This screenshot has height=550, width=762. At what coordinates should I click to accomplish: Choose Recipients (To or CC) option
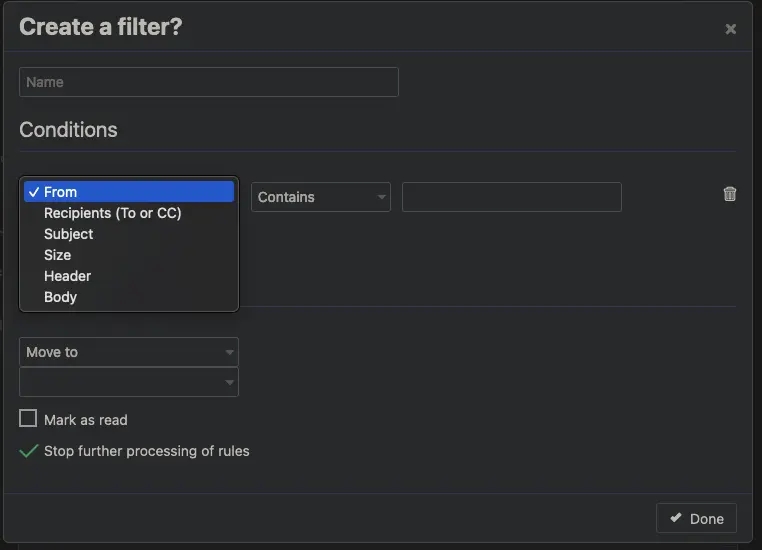[112, 213]
